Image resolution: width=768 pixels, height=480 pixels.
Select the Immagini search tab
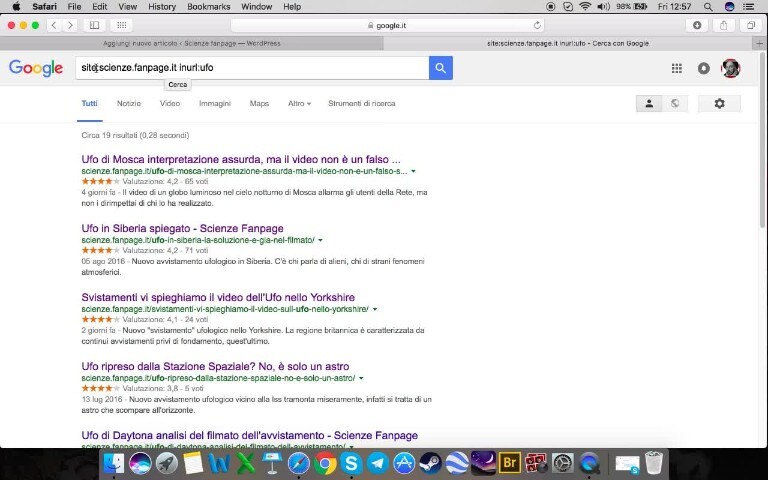pyautogui.click(x=214, y=103)
